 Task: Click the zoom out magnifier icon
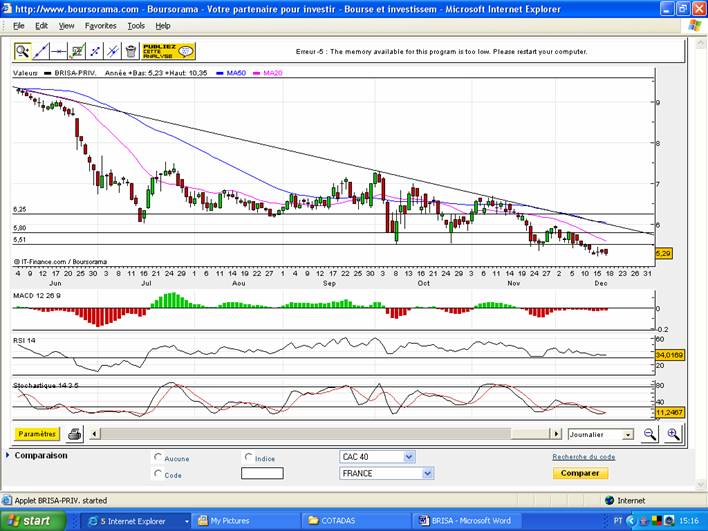(650, 434)
